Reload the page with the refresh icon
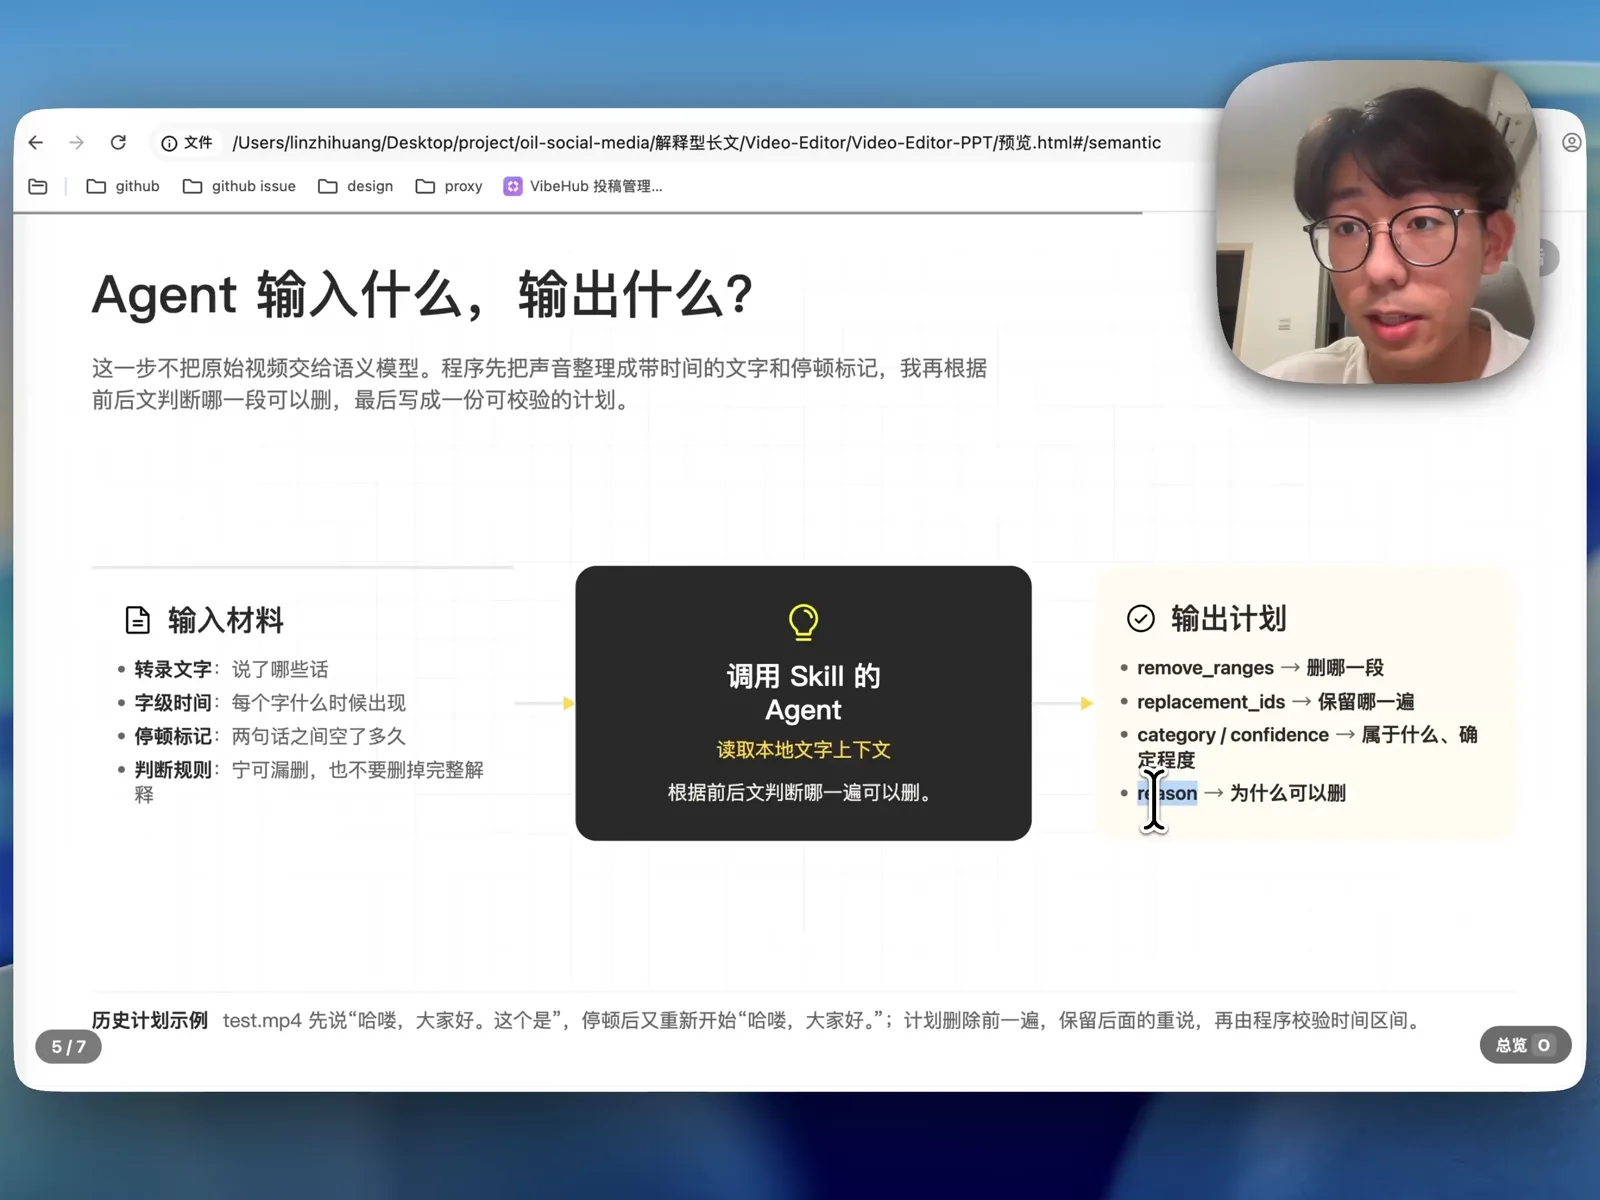The image size is (1600, 1200). 118,143
